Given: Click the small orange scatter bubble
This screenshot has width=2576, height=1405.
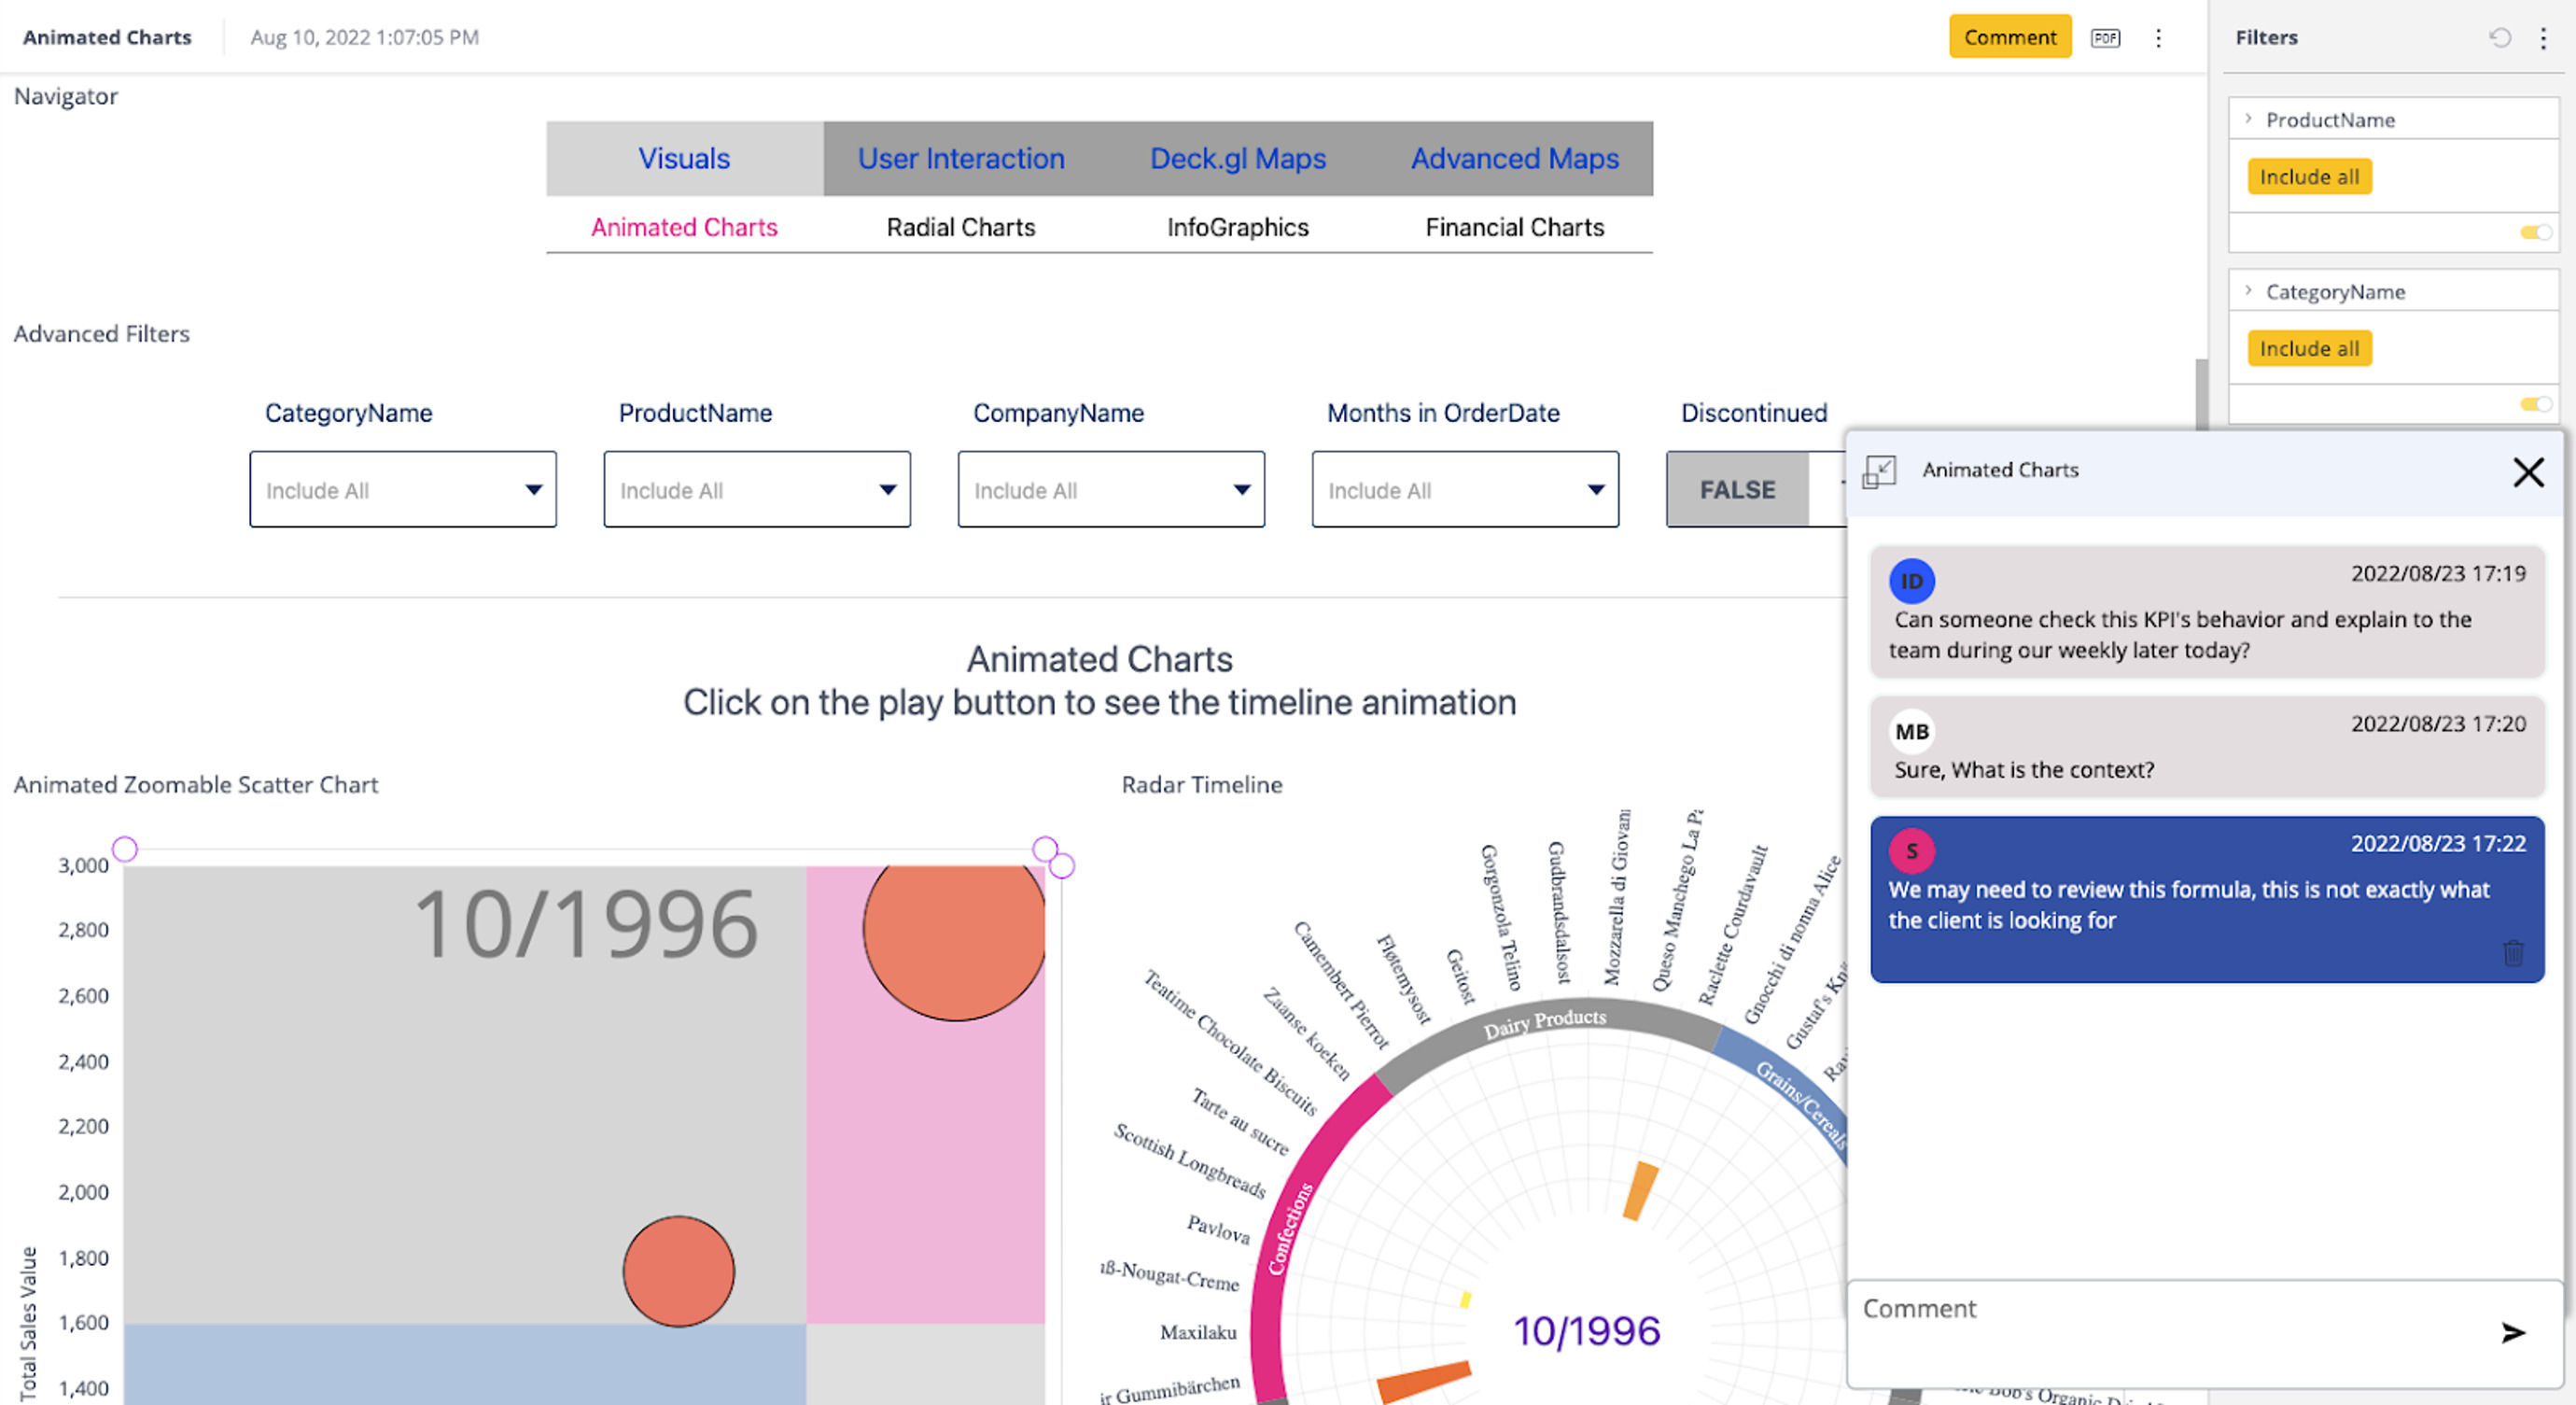Looking at the screenshot, I should 679,1272.
